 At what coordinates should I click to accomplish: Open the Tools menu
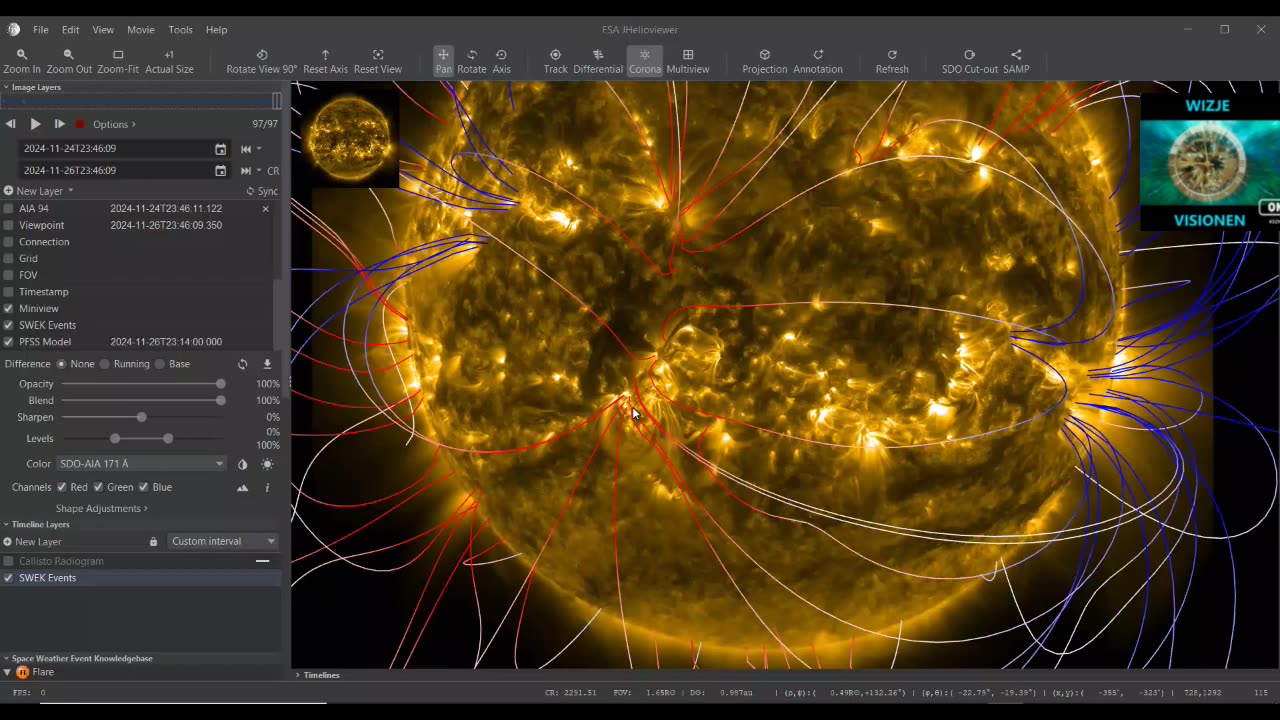(x=180, y=30)
